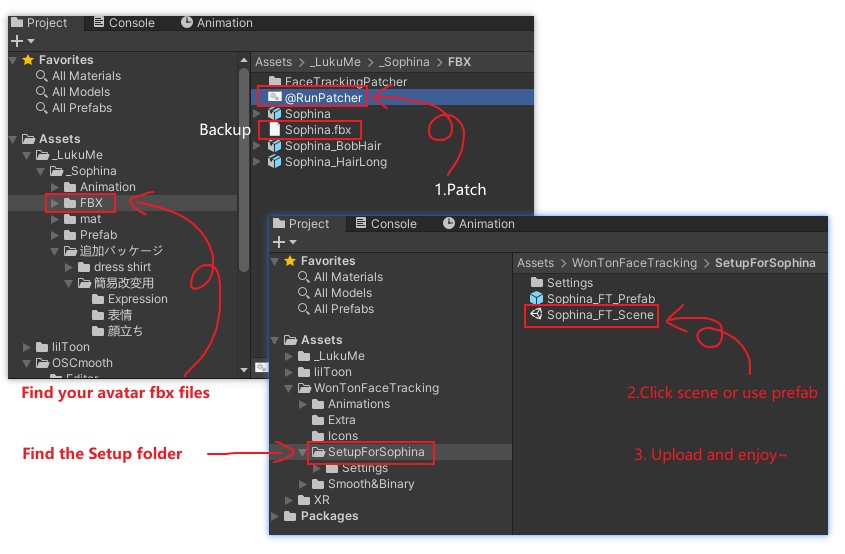Expand the Sophina model asset arrow
Viewport: 845px width, 554px height.
257,114
